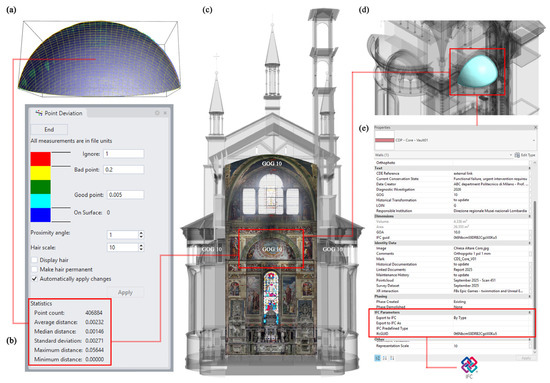This screenshot has width=550, height=383.
Task: Collapse the Phasing section
Action: pos(530,296)
